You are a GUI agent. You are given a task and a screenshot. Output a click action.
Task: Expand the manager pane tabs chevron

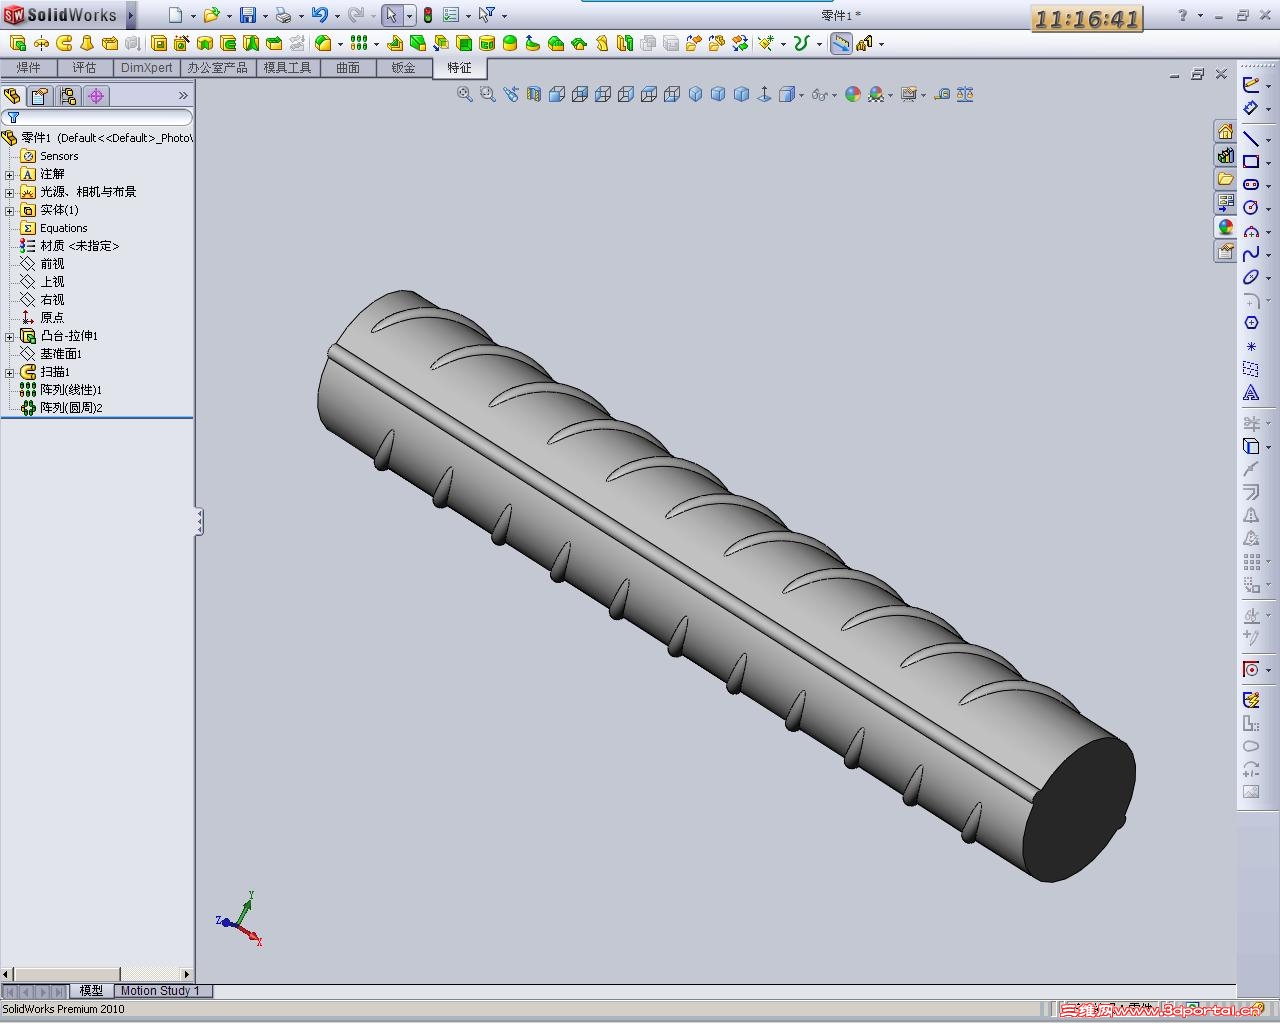point(183,96)
